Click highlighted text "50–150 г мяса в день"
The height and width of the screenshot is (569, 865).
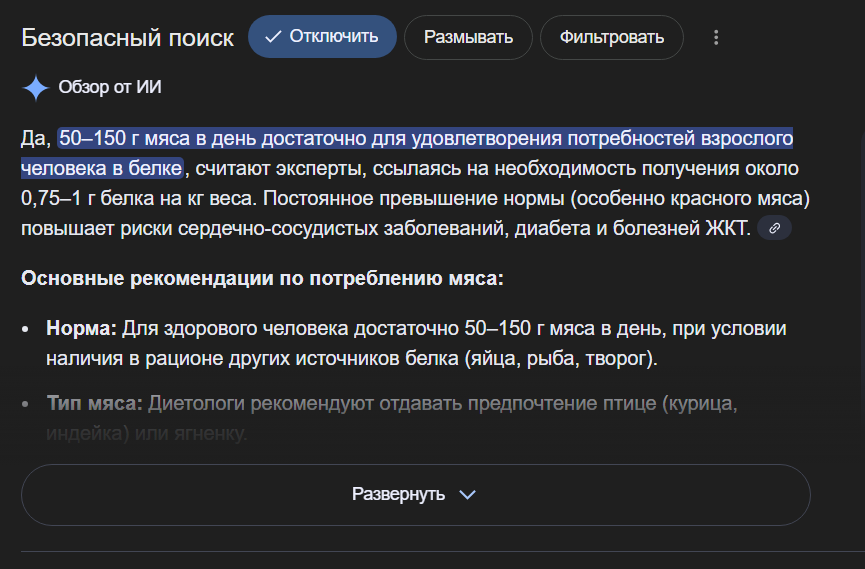point(149,138)
